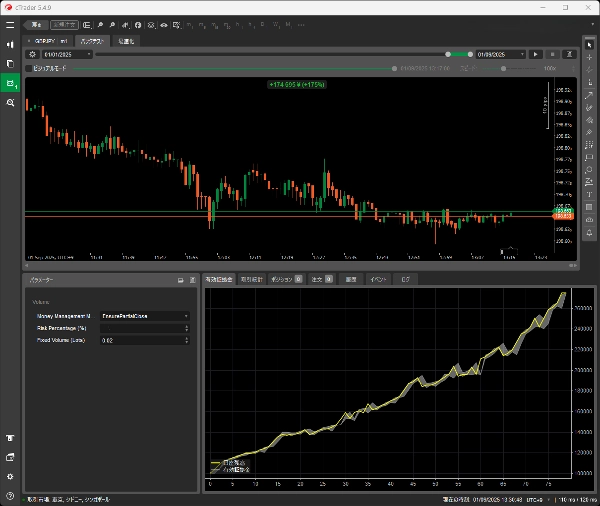
Task: Zoom in the chart
Action: tap(100, 25)
